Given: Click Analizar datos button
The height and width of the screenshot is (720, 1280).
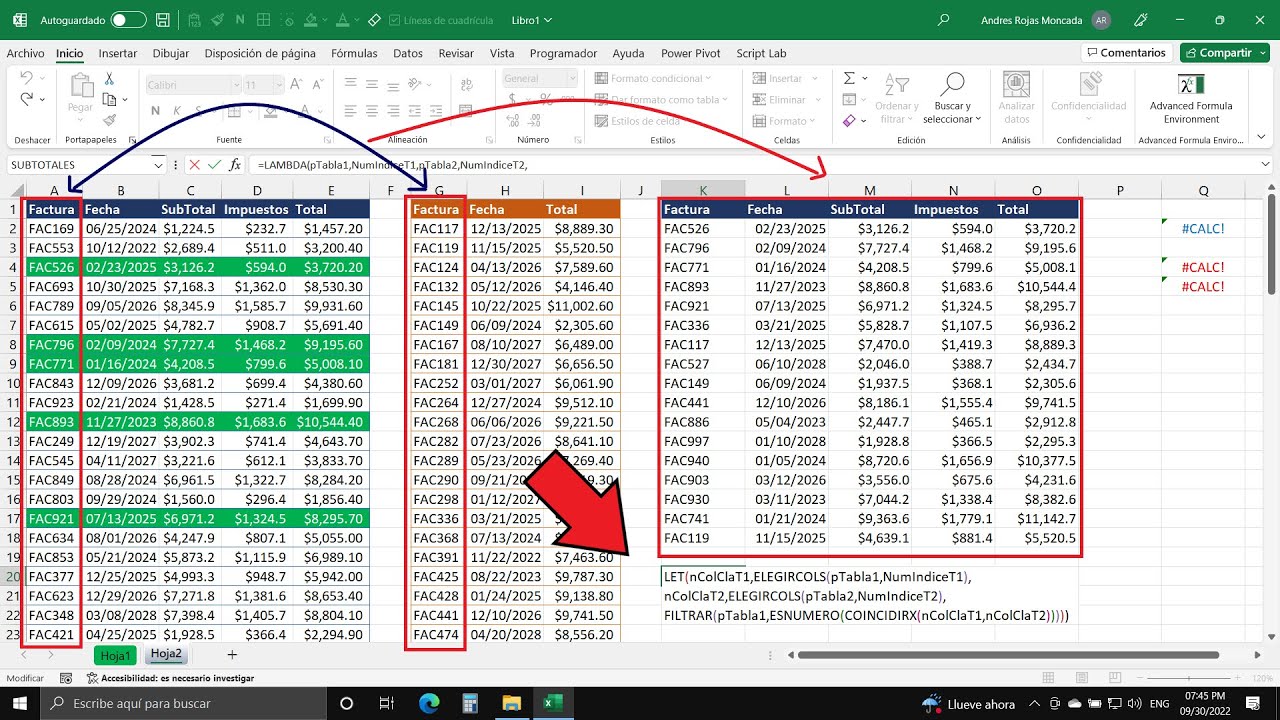Looking at the screenshot, I should point(1017,98).
